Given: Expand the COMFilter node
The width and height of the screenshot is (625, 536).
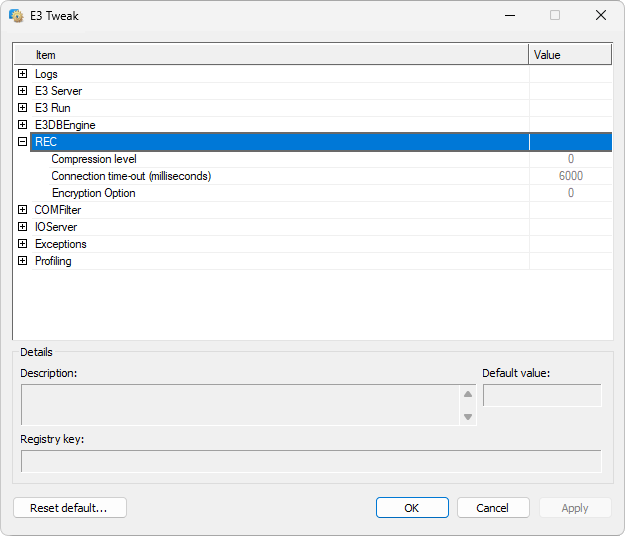Looking at the screenshot, I should click(22, 210).
